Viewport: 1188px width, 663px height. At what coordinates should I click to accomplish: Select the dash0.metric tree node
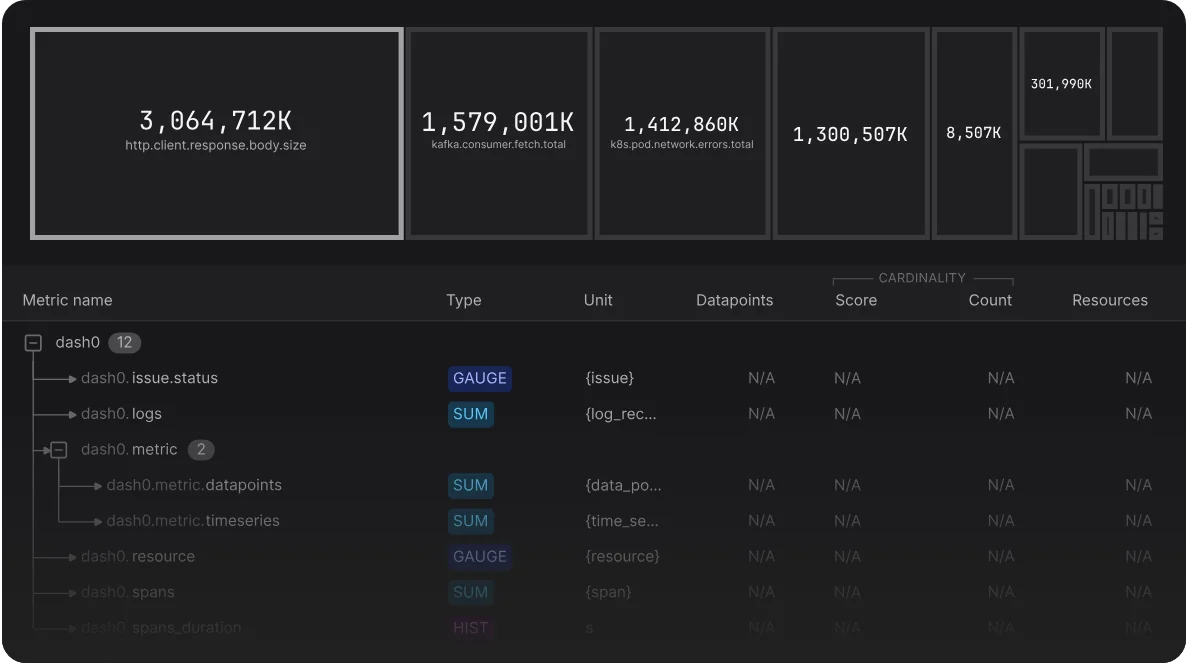click(x=129, y=449)
